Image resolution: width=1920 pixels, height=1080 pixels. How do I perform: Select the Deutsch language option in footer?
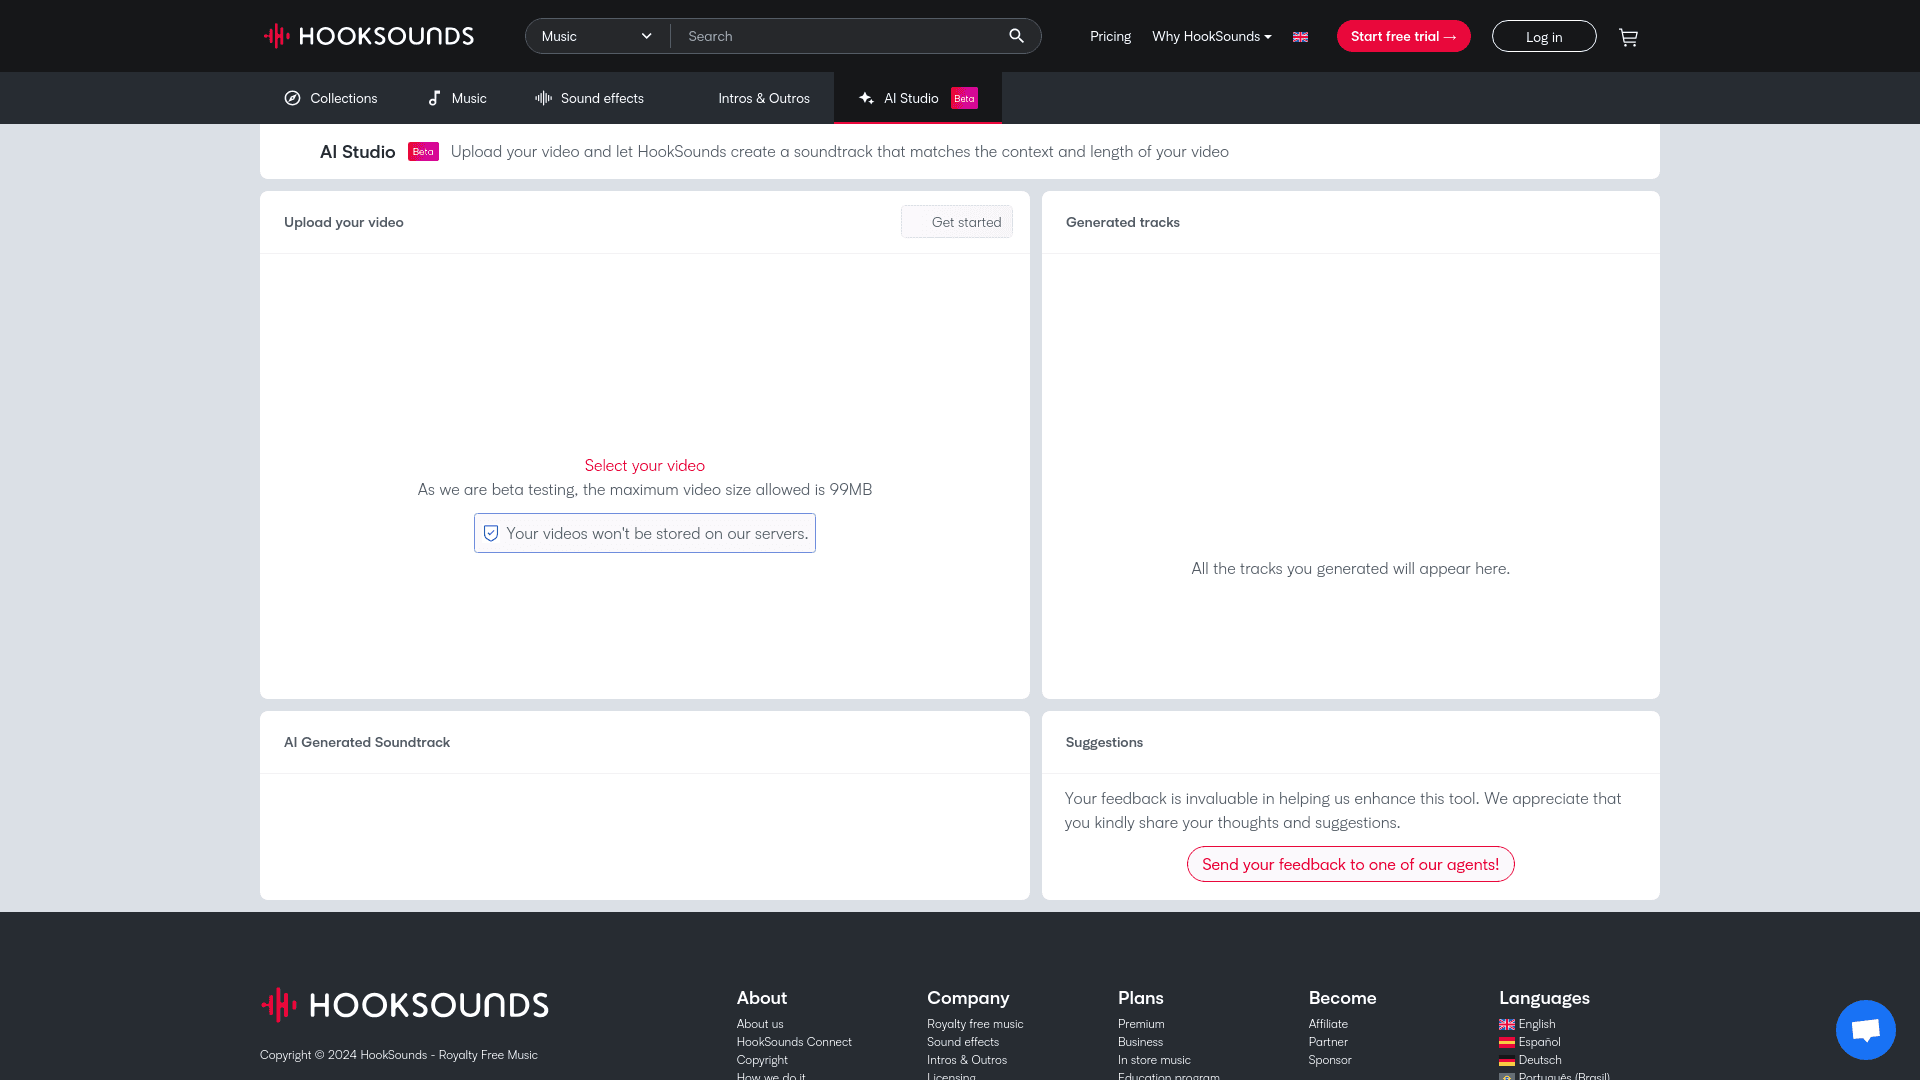tap(1539, 1059)
